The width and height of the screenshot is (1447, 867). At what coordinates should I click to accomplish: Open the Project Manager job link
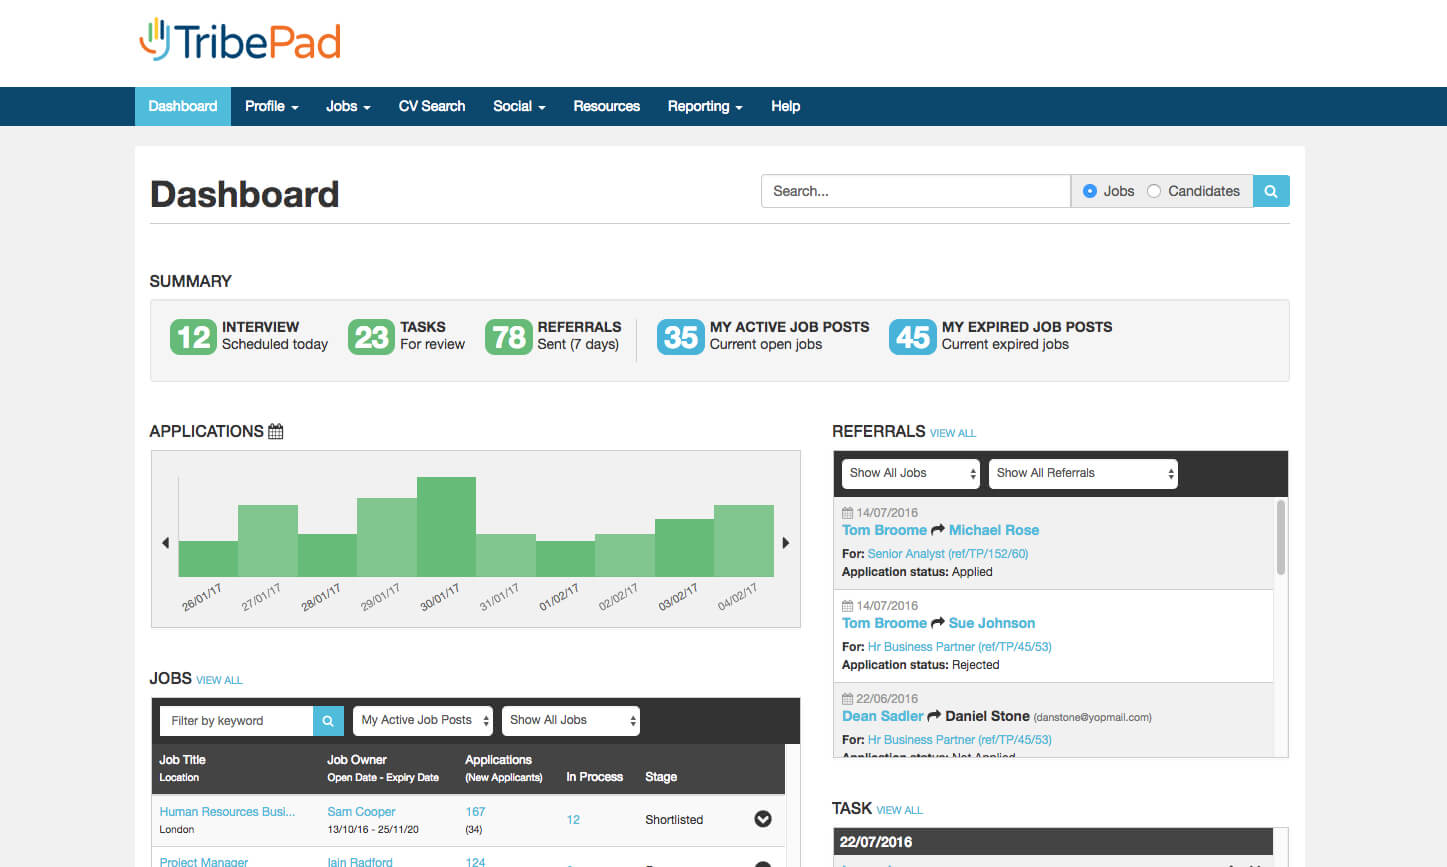(x=204, y=861)
